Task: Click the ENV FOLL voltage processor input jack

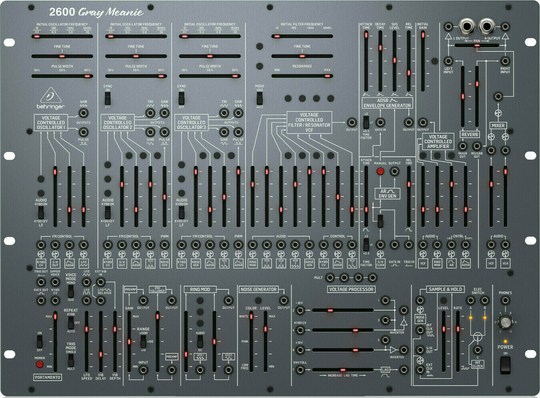Action: pyautogui.click(x=300, y=370)
